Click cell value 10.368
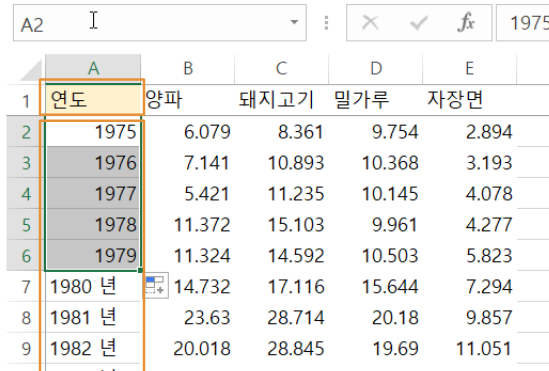549x371 pixels. coord(376,163)
